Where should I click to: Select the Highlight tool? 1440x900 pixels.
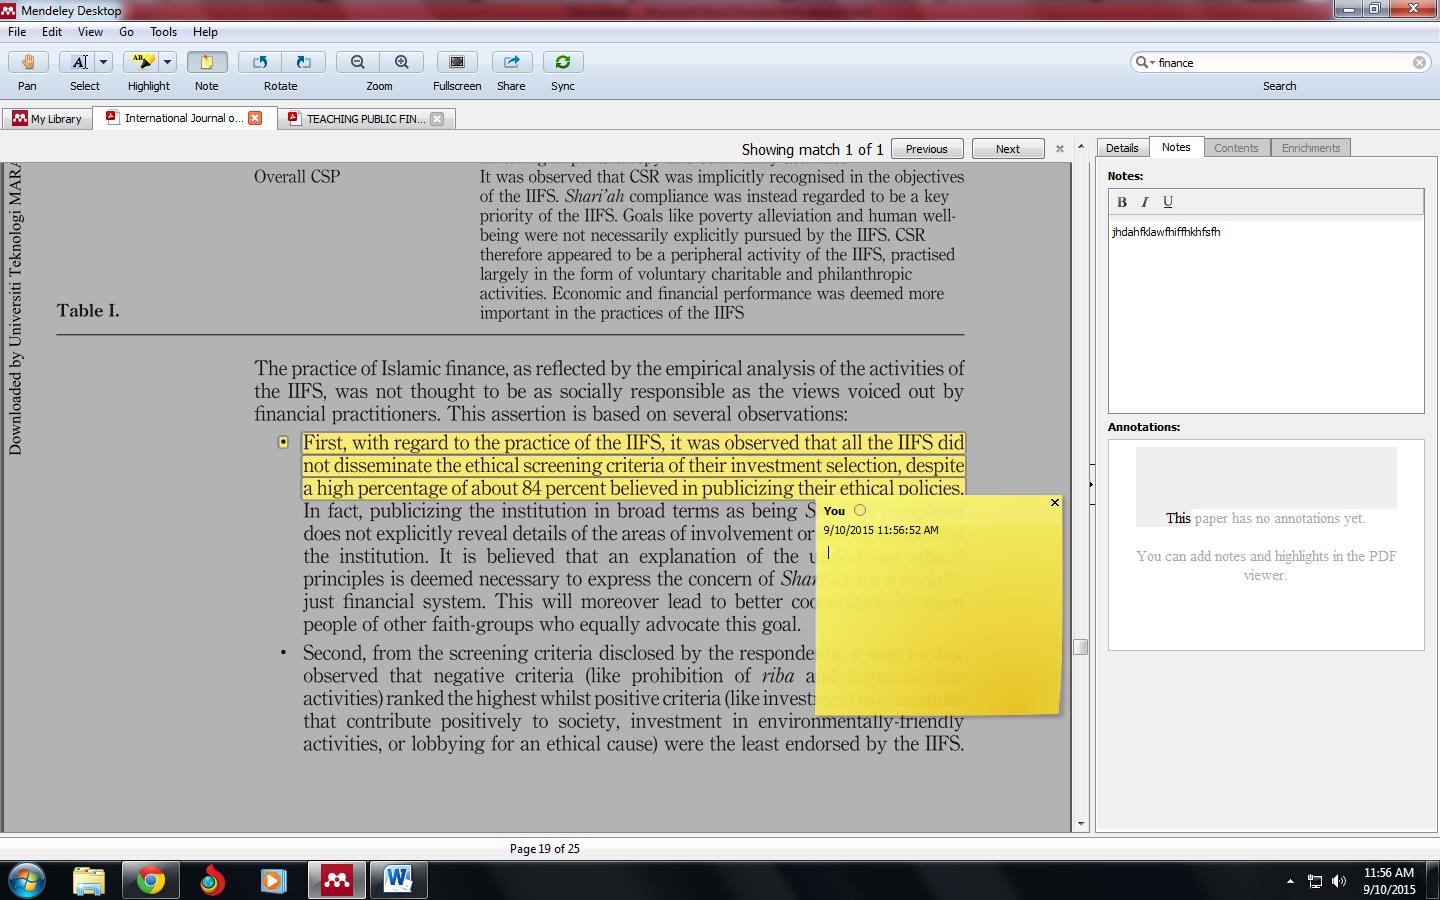(x=143, y=61)
